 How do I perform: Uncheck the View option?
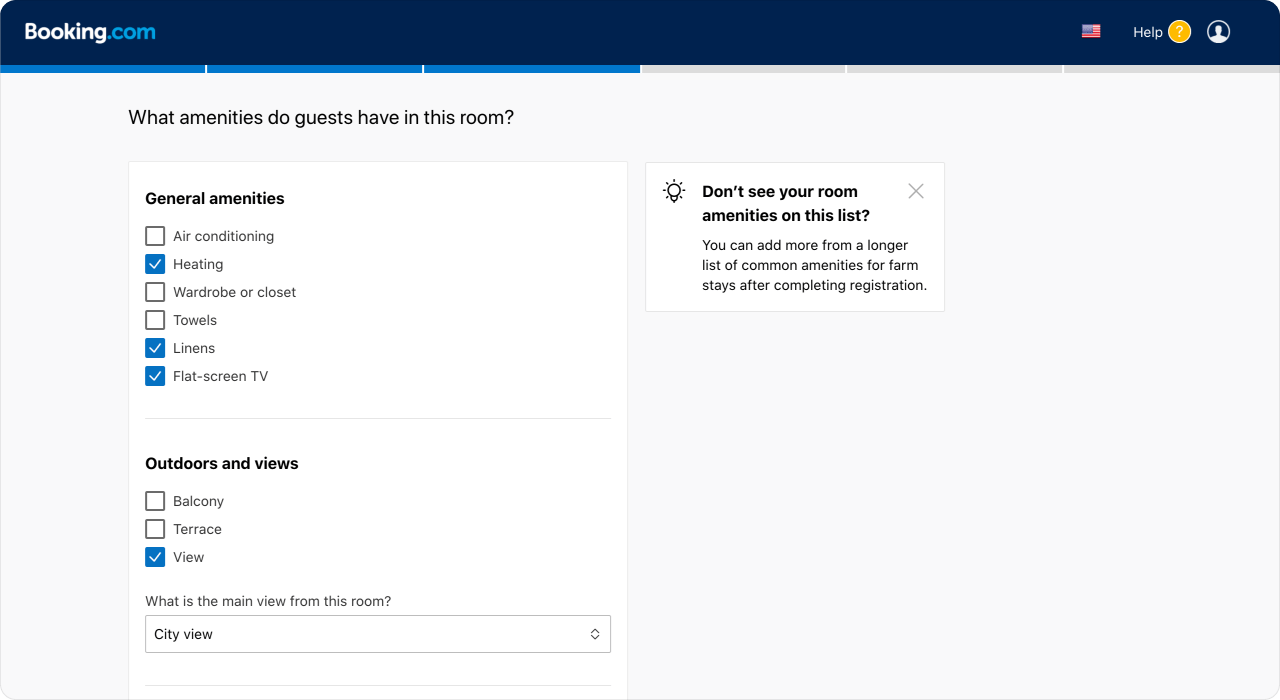[155, 557]
